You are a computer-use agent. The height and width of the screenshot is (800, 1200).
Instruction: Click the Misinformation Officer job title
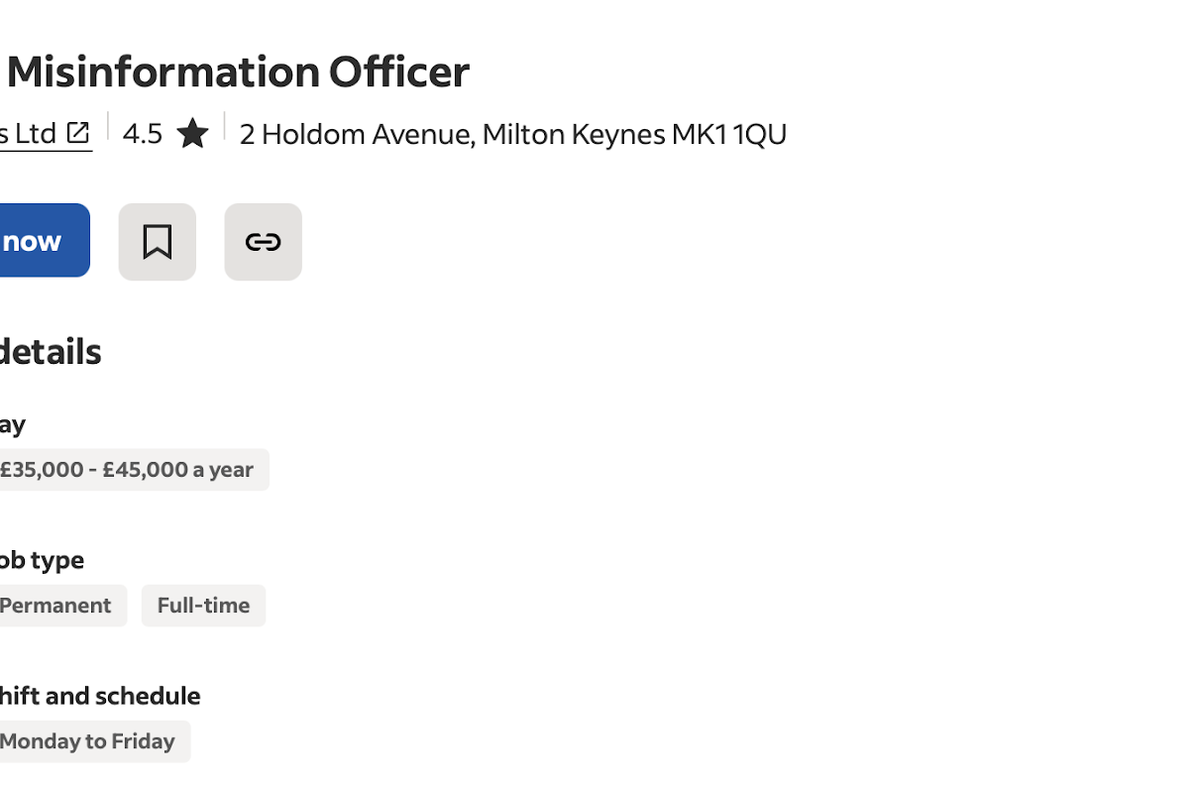tap(238, 72)
